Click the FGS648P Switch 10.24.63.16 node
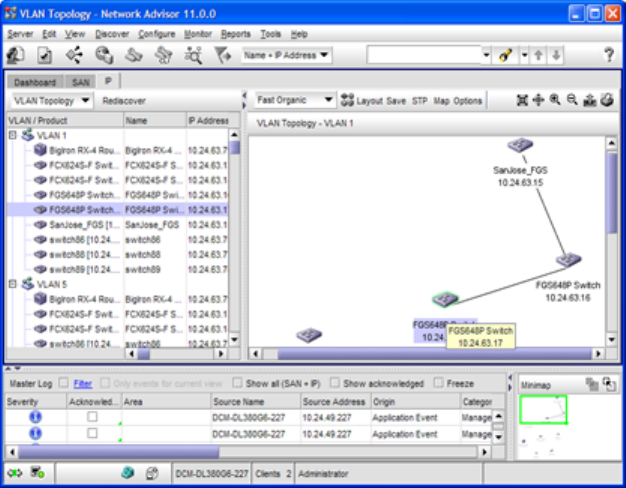Screen dimensions: 626x488 coord(568,260)
